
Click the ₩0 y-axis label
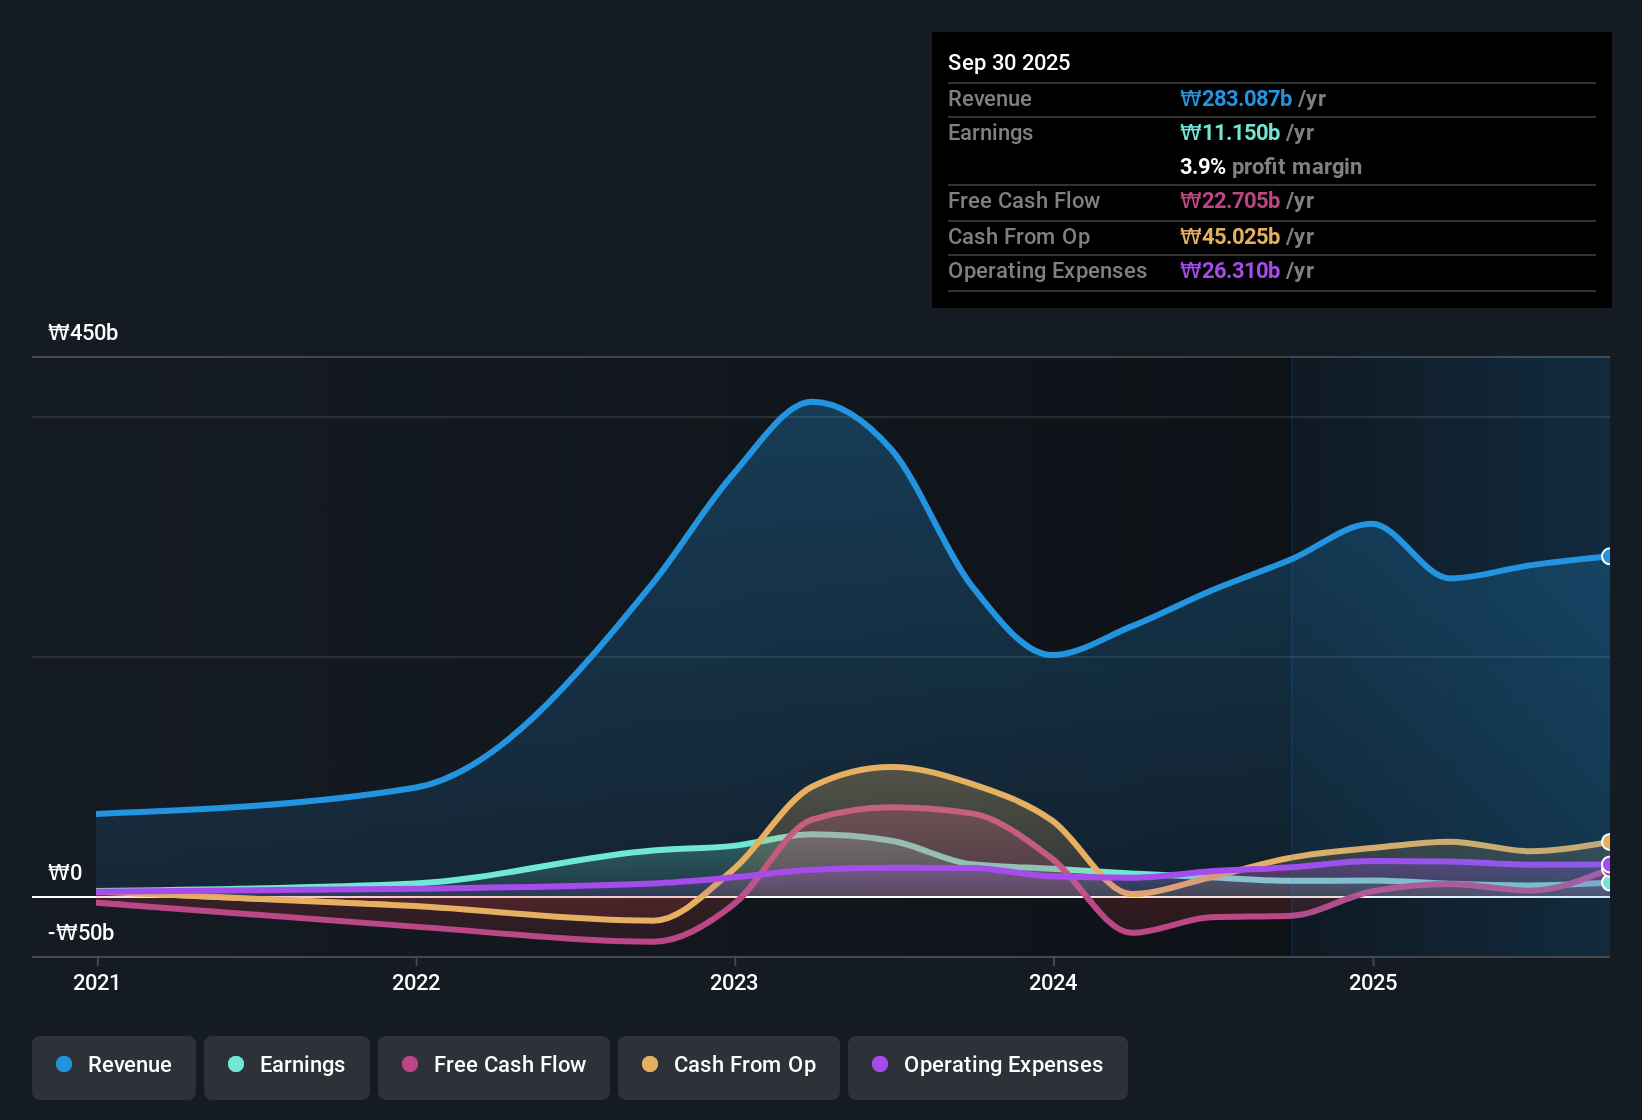click(65, 873)
